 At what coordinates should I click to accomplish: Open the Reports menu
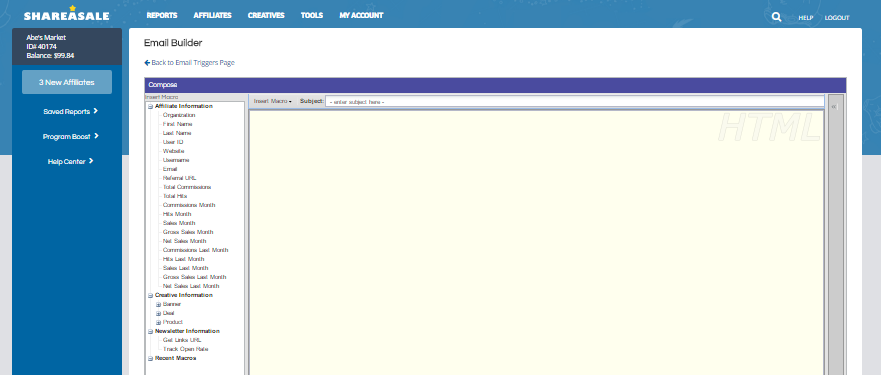[x=162, y=15]
